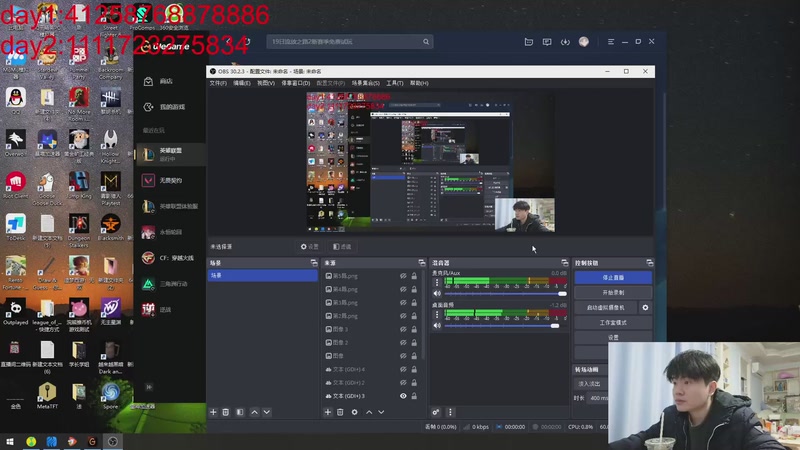
Task: Open 编辑(E) menu in OBS
Action: [242, 83]
